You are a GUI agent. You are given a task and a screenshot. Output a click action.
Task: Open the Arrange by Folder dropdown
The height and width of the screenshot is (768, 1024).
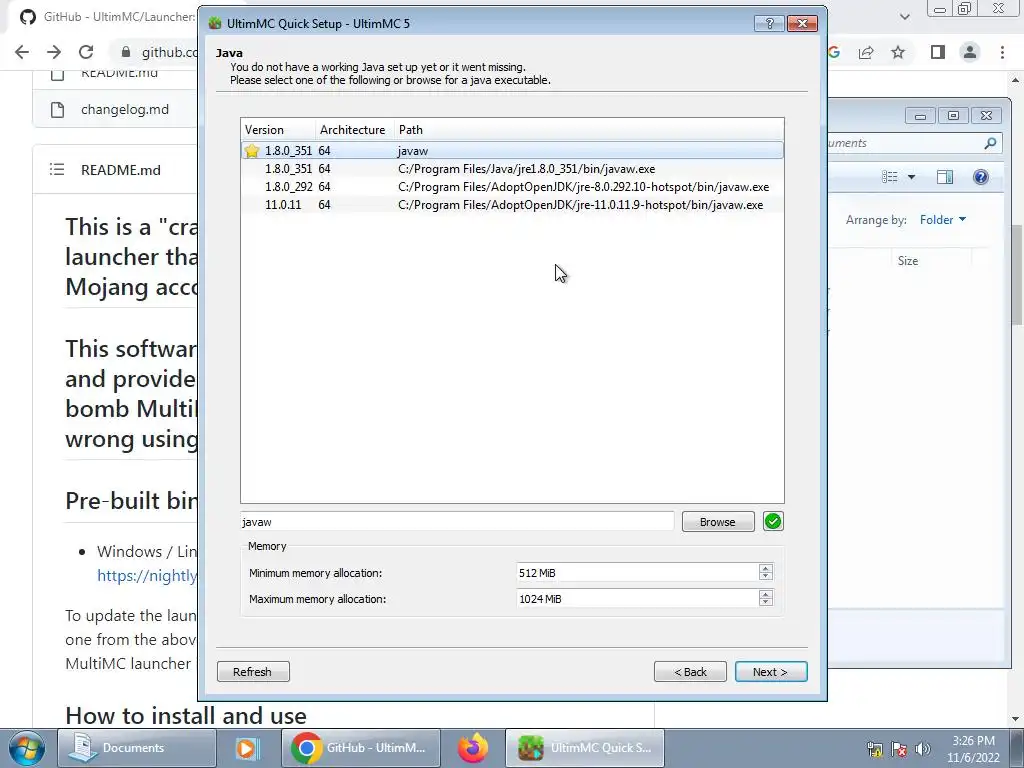942,220
